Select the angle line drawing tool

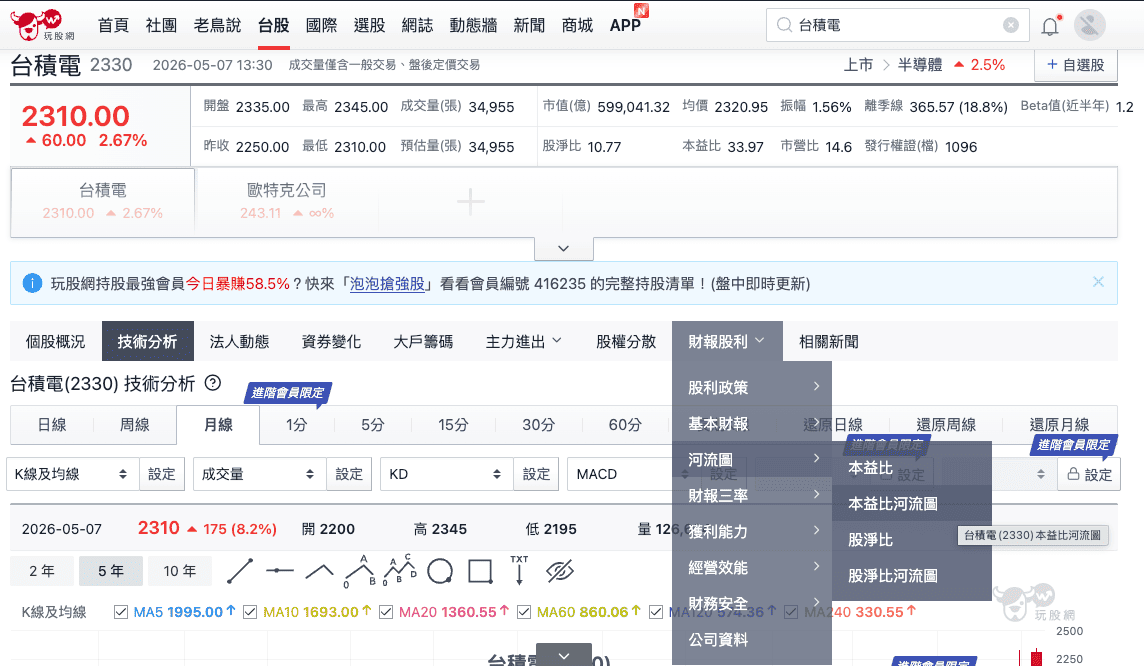(320, 571)
